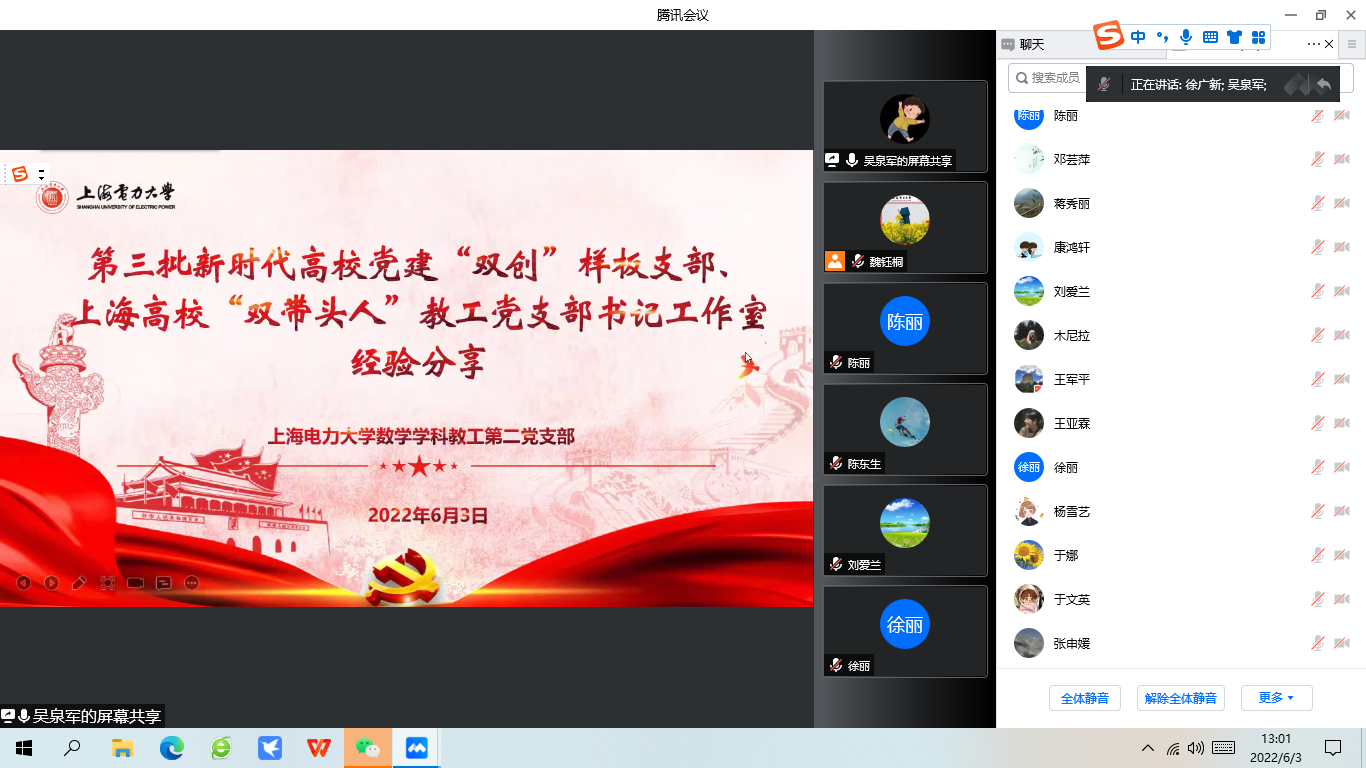Click the Sogou input soft keyboard icon
The width and height of the screenshot is (1366, 768).
(x=1211, y=38)
